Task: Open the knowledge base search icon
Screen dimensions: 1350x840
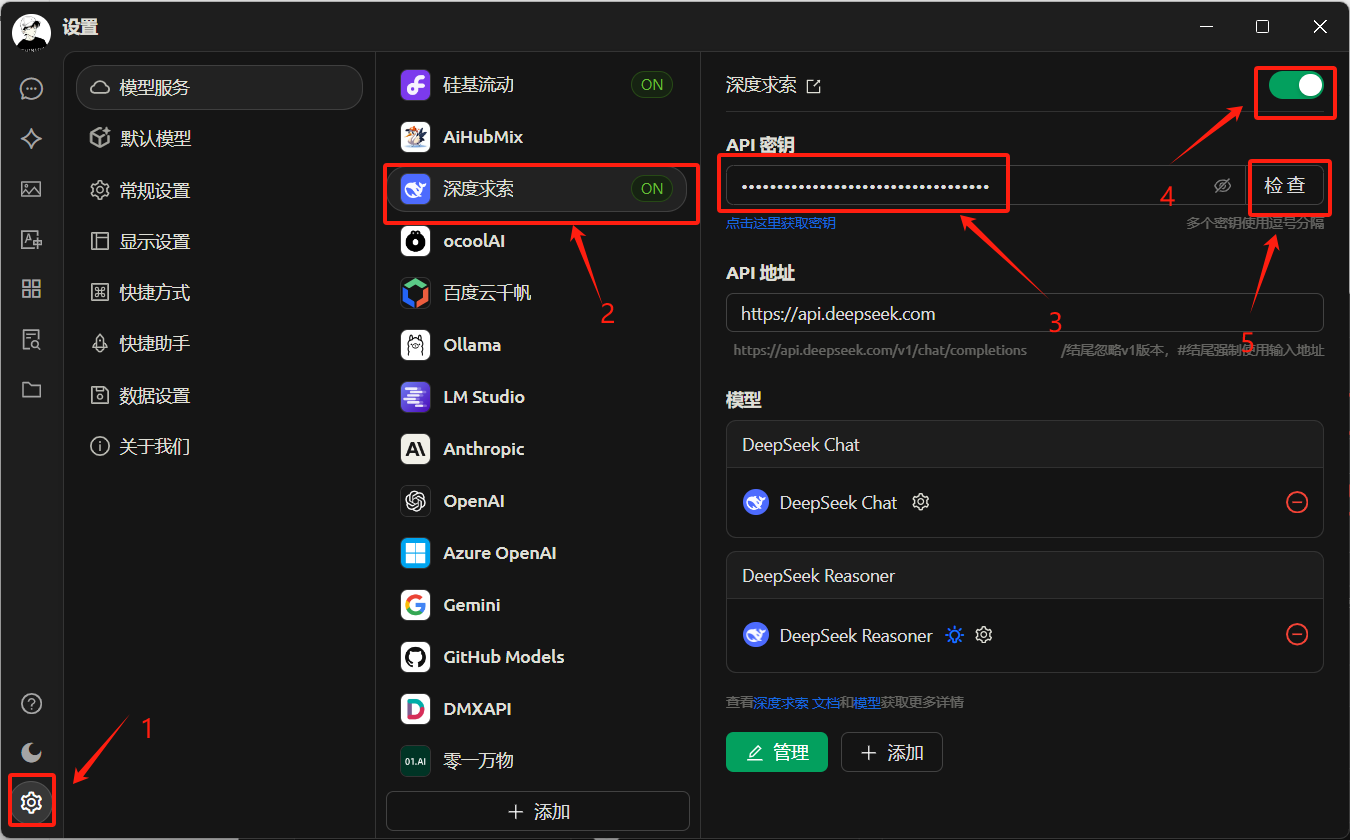Action: tap(31, 340)
